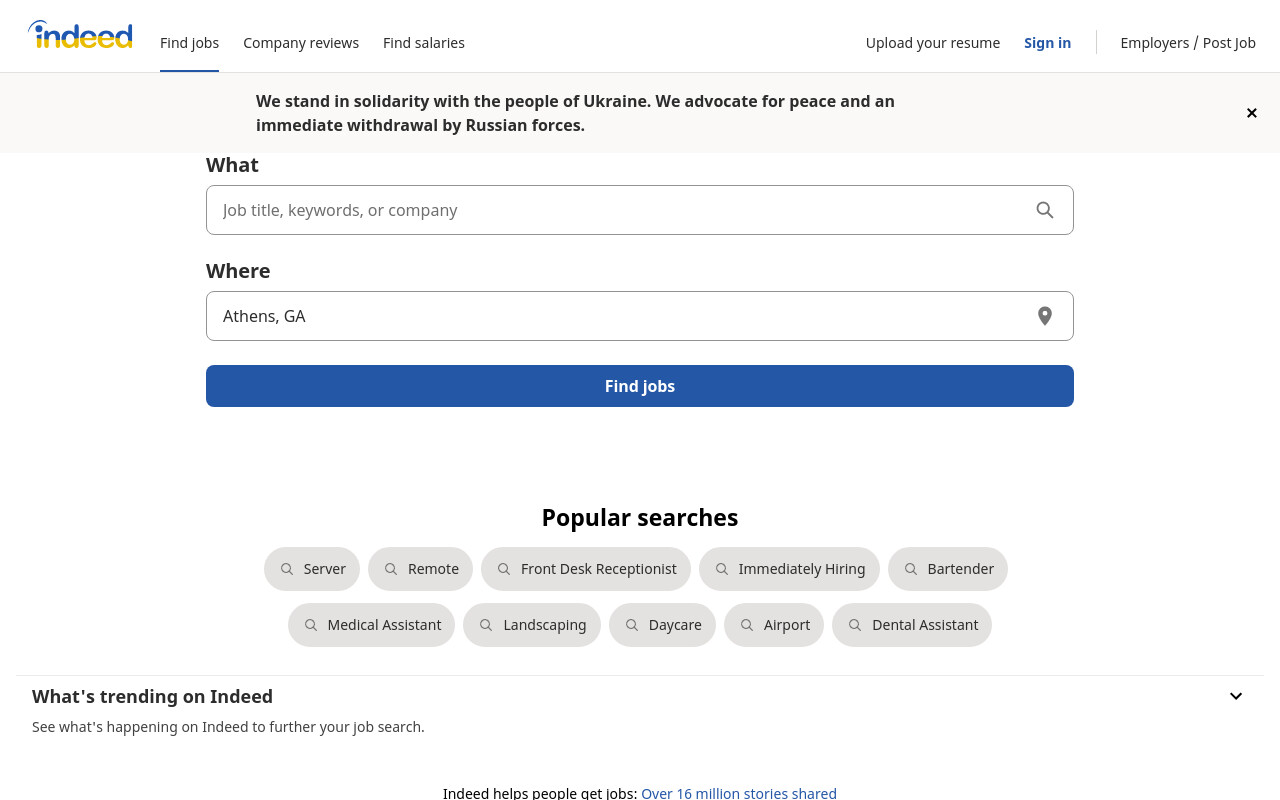Dismiss the Ukraine solidarity banner
Image resolution: width=1280 pixels, height=800 pixels.
[x=1251, y=113]
